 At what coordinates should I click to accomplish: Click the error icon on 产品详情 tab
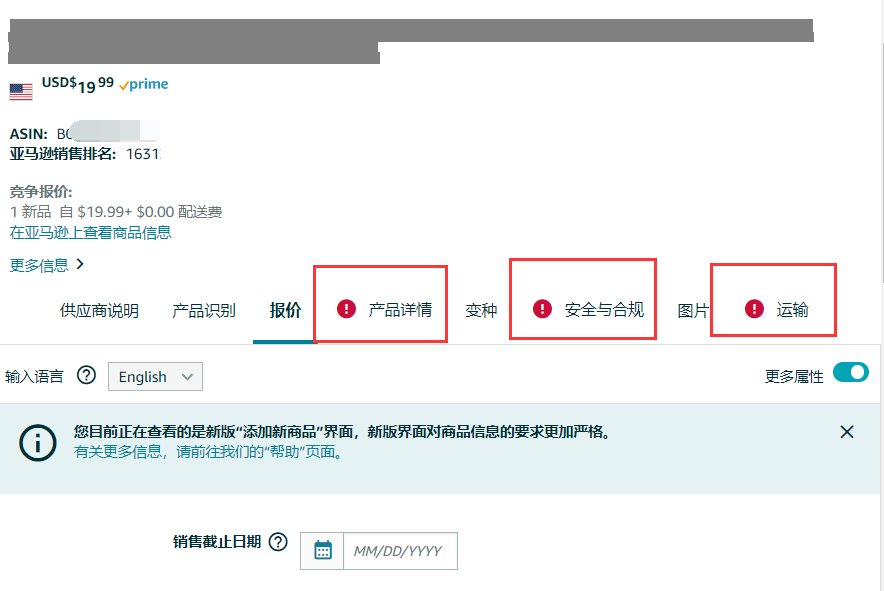tap(346, 308)
